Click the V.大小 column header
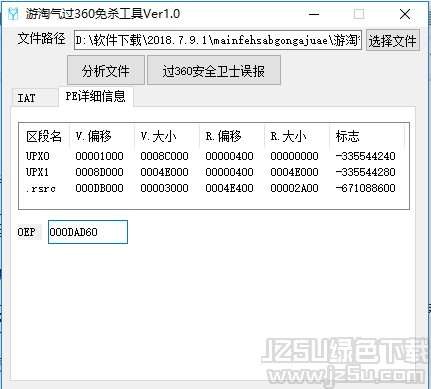 click(167, 136)
